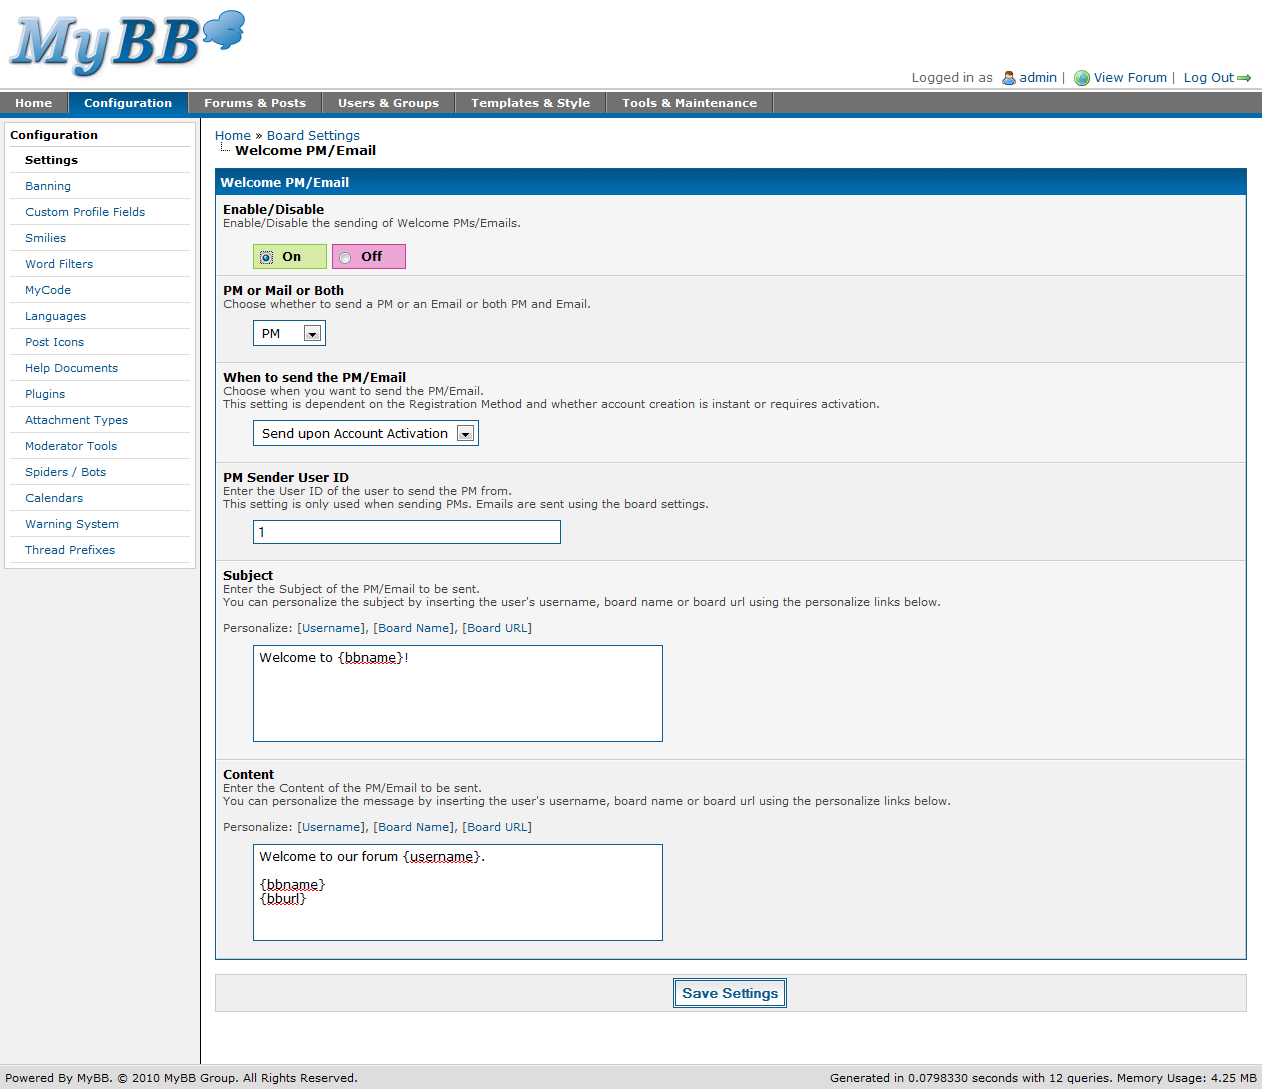Click the admin user icon
Screen dimensions: 1262x1089
click(1009, 78)
